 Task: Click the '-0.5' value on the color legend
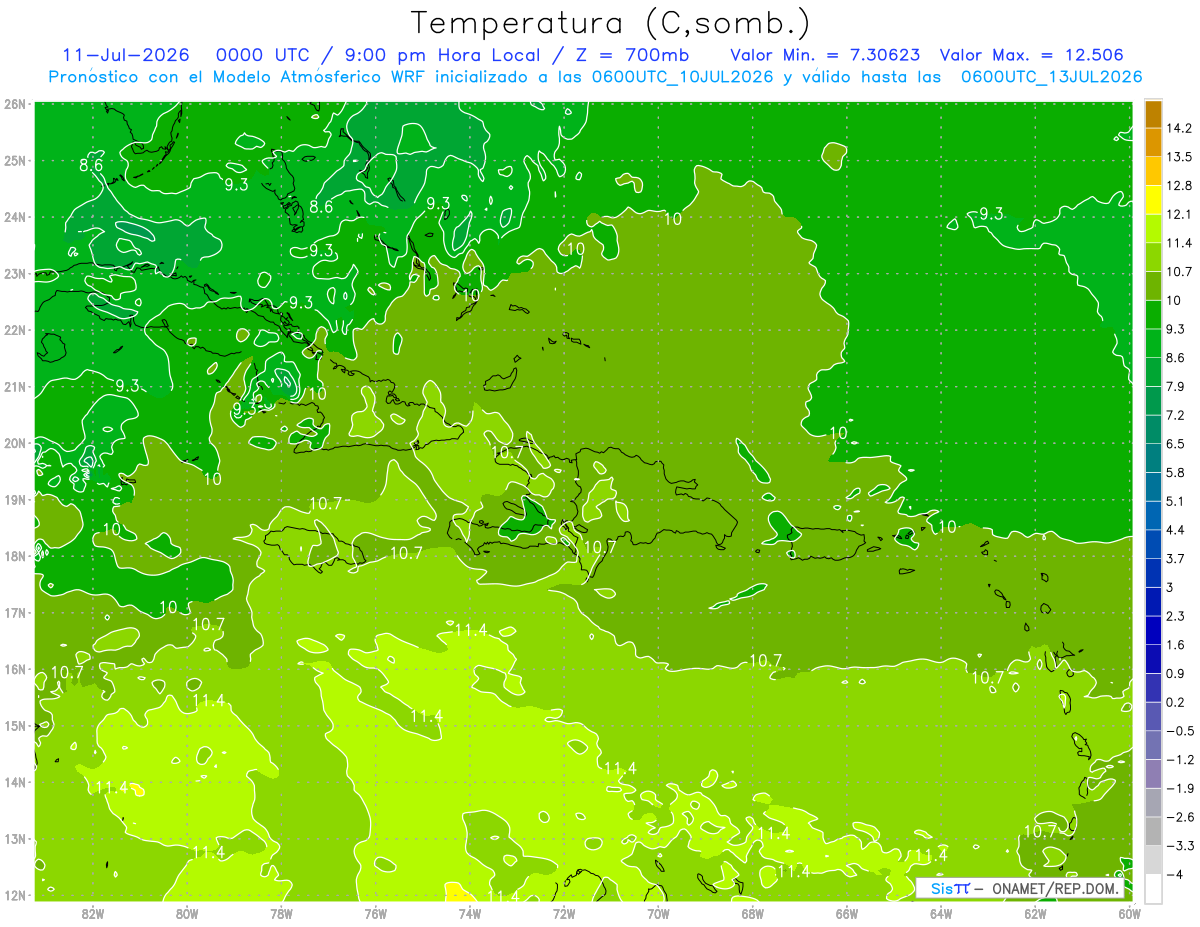1180,730
